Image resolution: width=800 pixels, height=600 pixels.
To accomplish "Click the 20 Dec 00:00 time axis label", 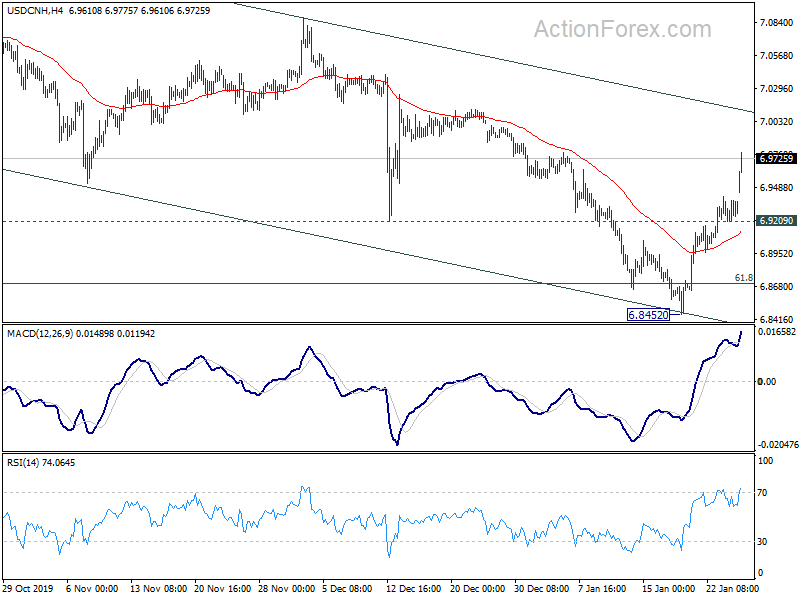I will tap(478, 588).
